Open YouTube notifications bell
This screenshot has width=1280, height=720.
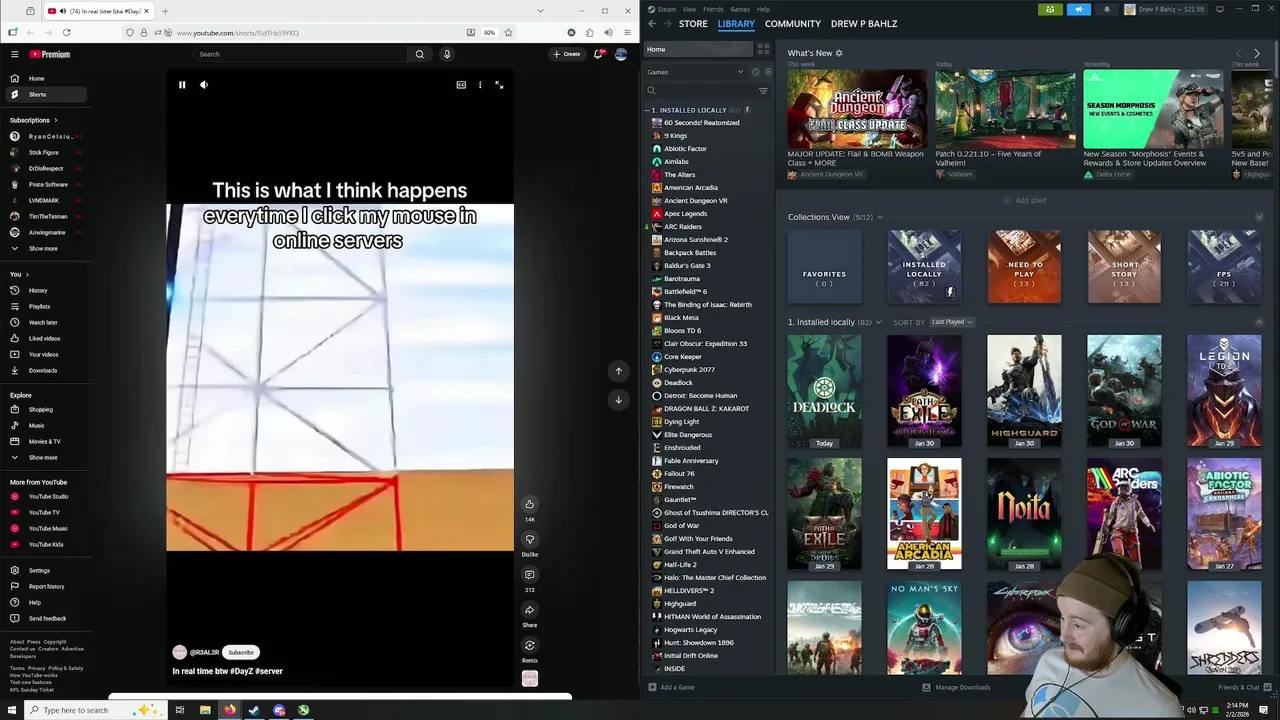click(x=598, y=54)
